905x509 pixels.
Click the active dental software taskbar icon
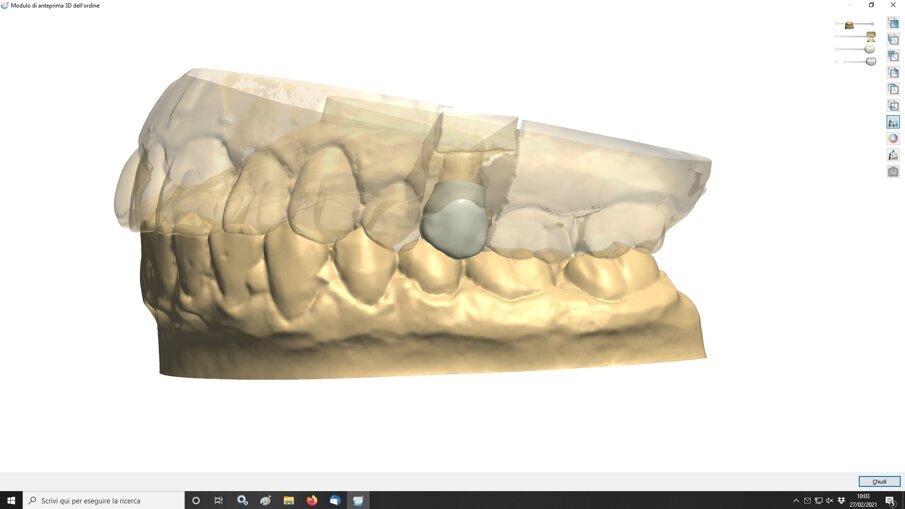tap(358, 500)
